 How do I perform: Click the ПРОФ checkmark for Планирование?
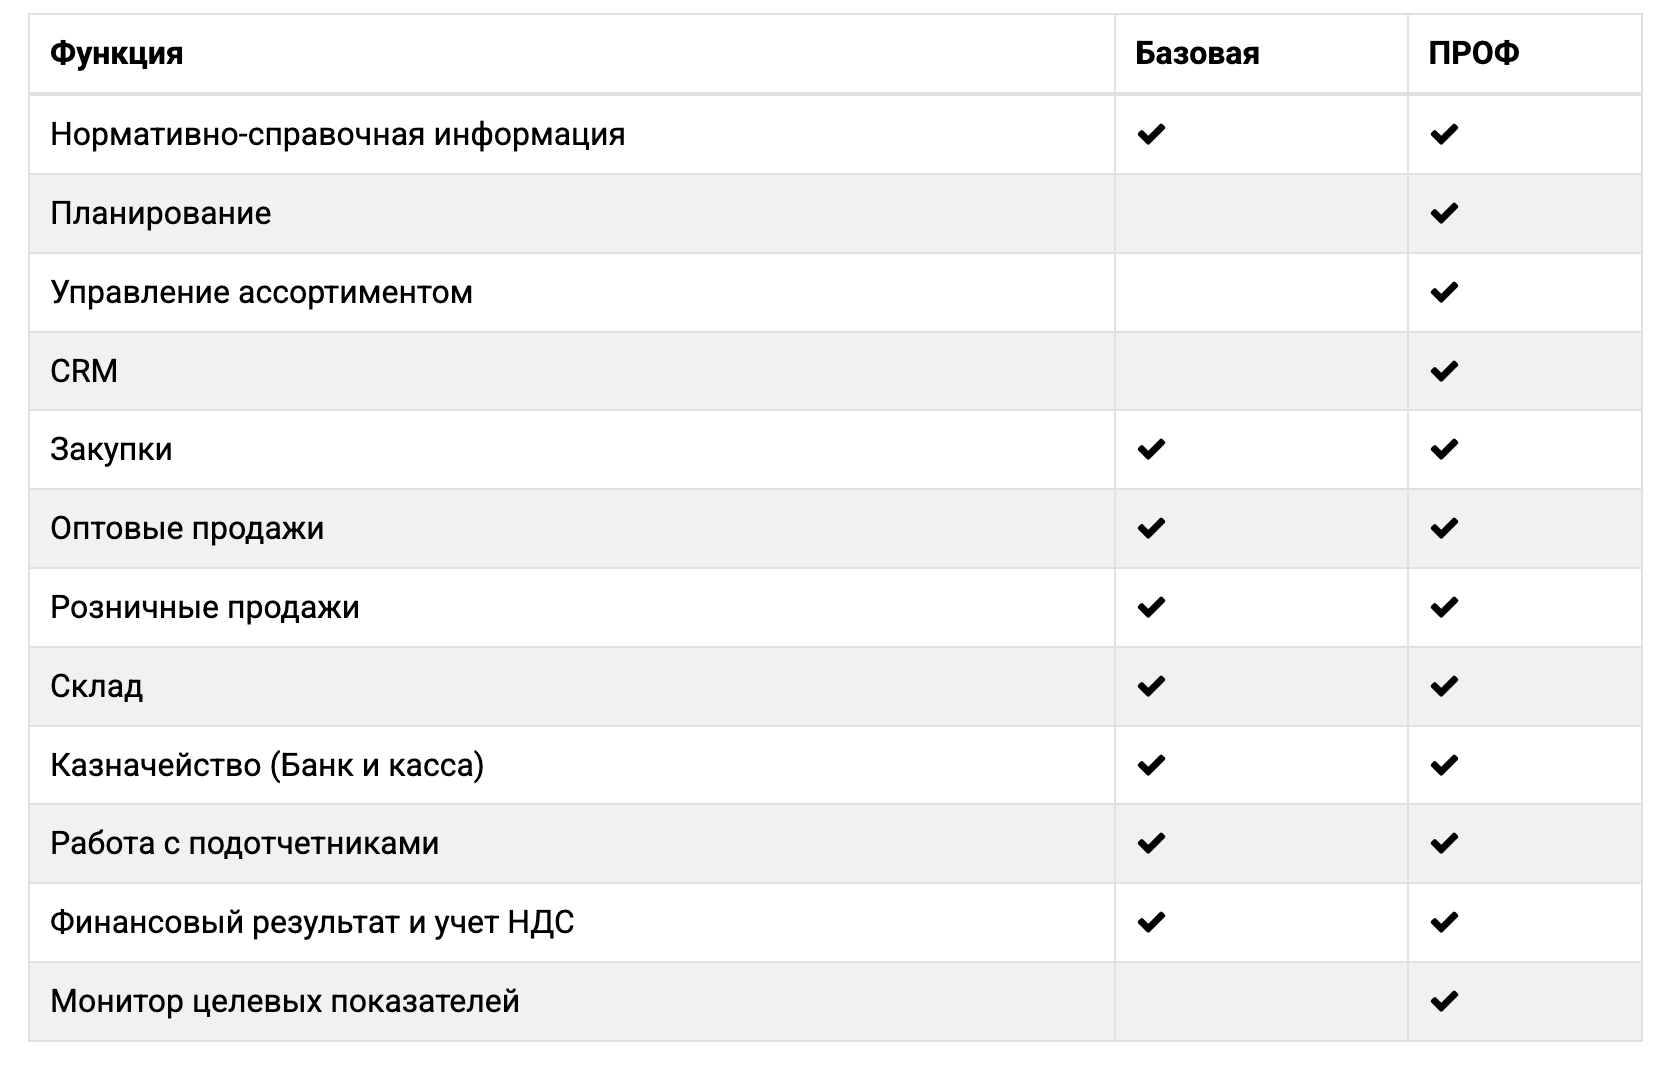(x=1444, y=213)
